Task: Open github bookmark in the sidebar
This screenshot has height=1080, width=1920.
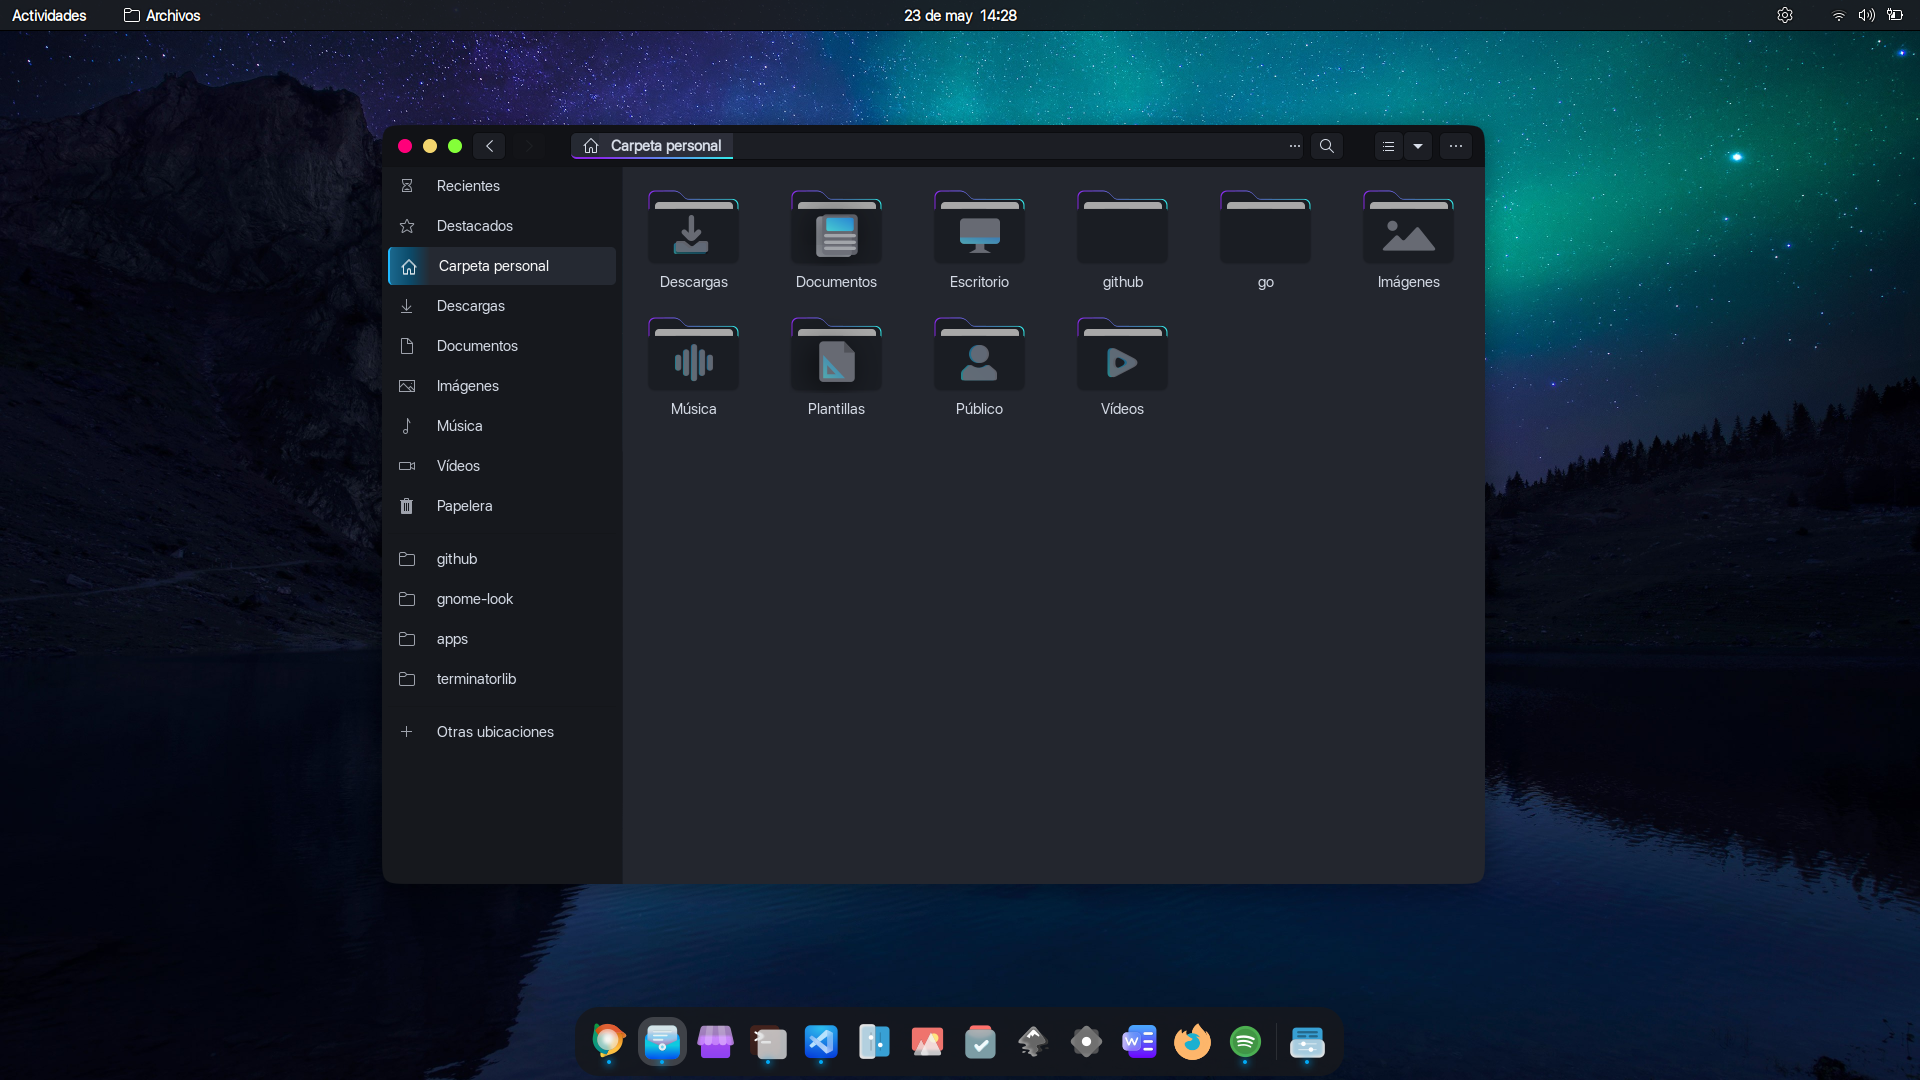Action: 502,559
